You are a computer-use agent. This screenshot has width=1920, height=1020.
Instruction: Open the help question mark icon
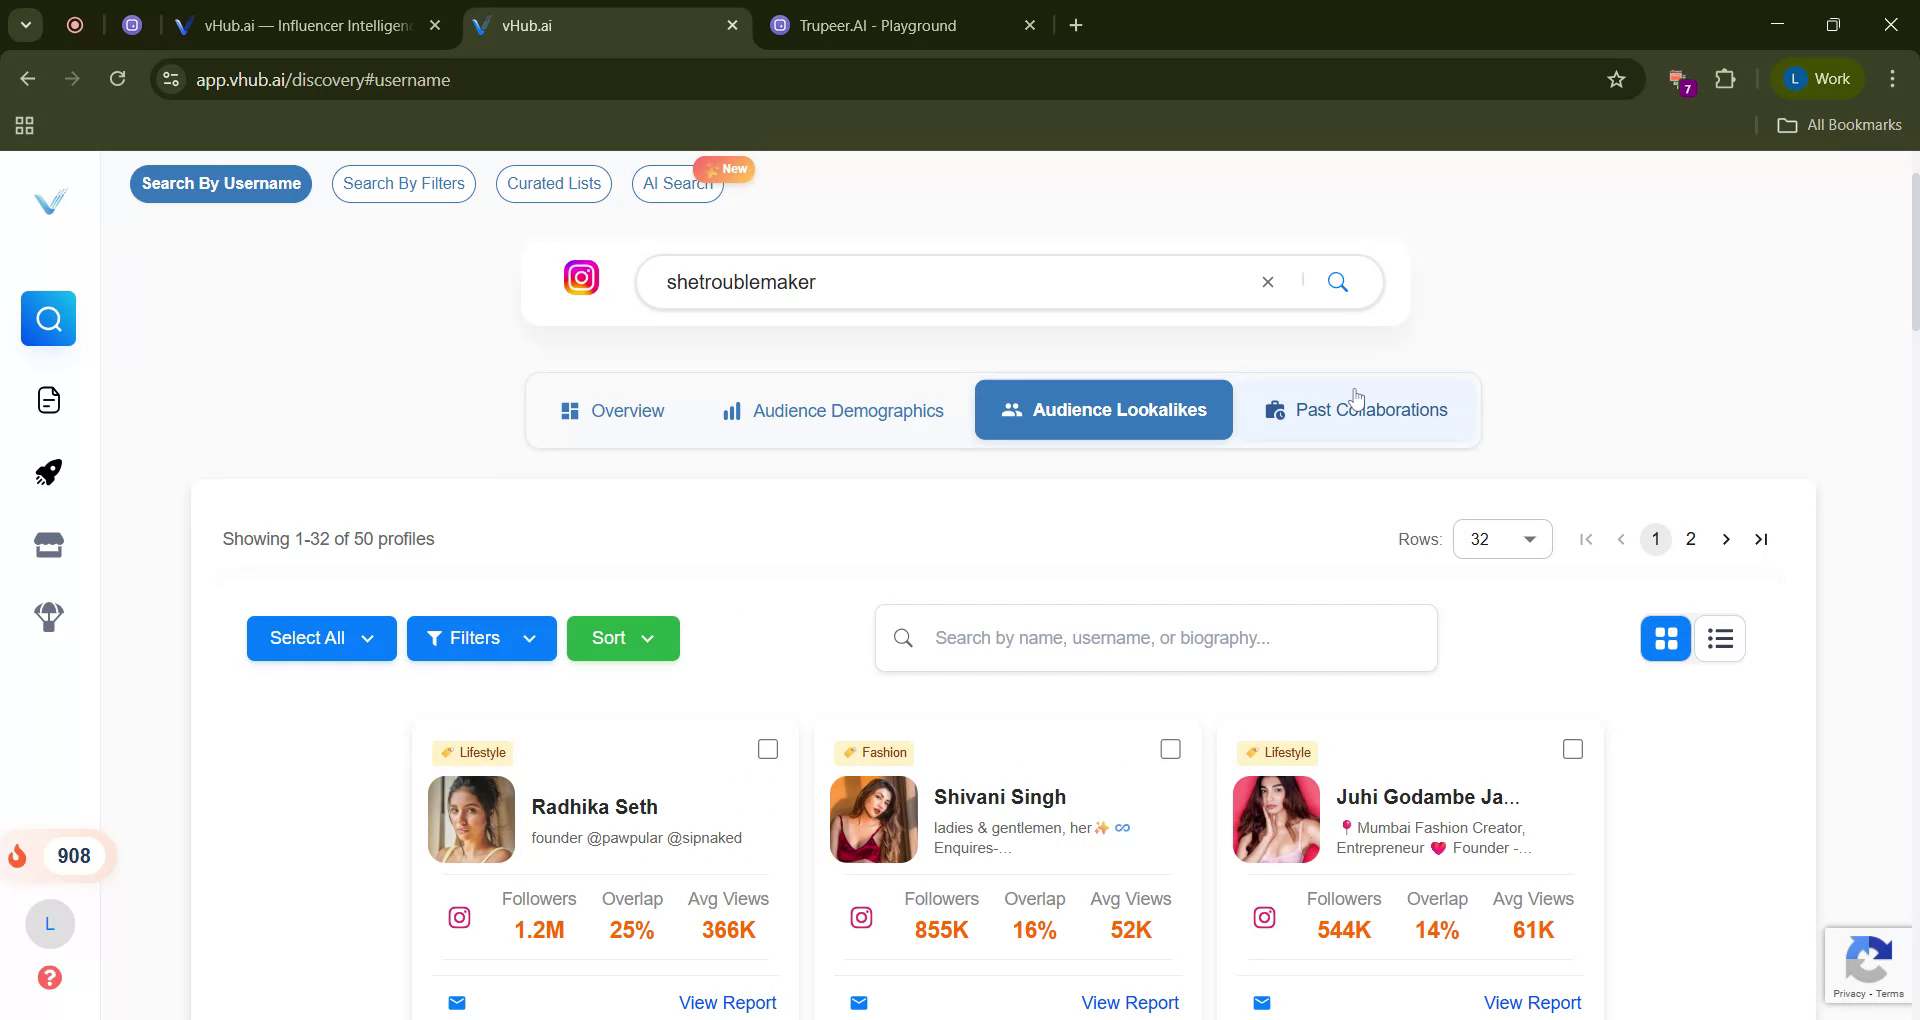coord(49,978)
